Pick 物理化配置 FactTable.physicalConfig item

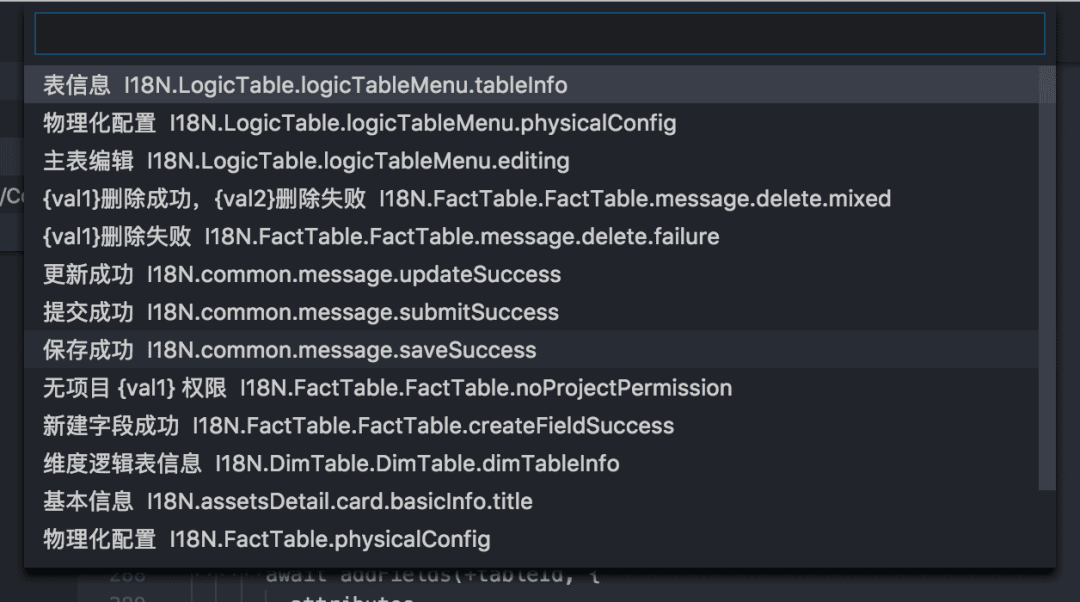tap(267, 540)
